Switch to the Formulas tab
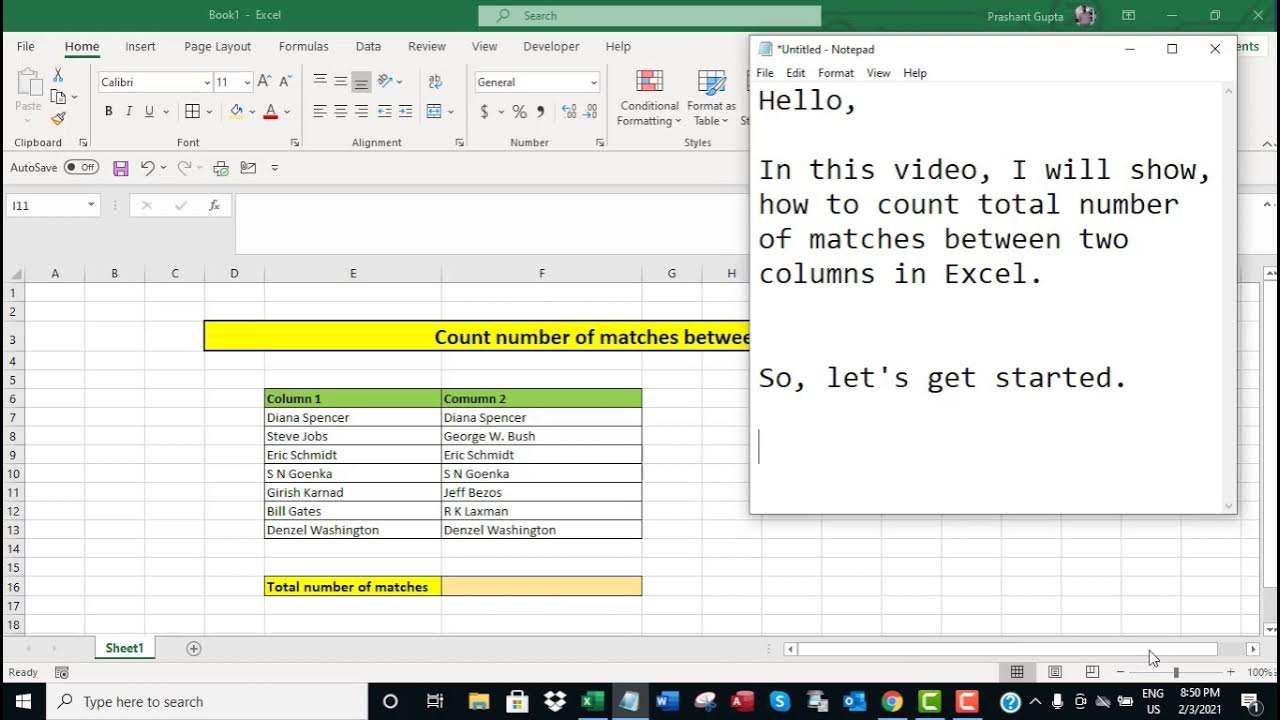Viewport: 1280px width, 720px height. point(303,46)
